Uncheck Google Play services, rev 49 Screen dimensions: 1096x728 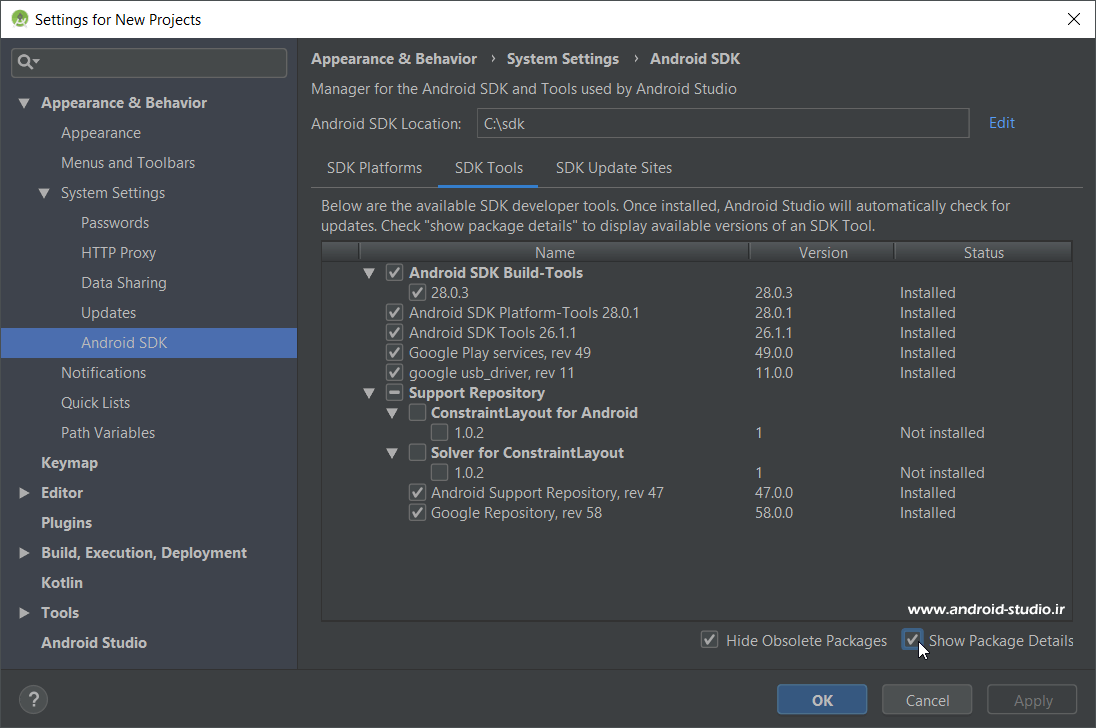tap(394, 353)
